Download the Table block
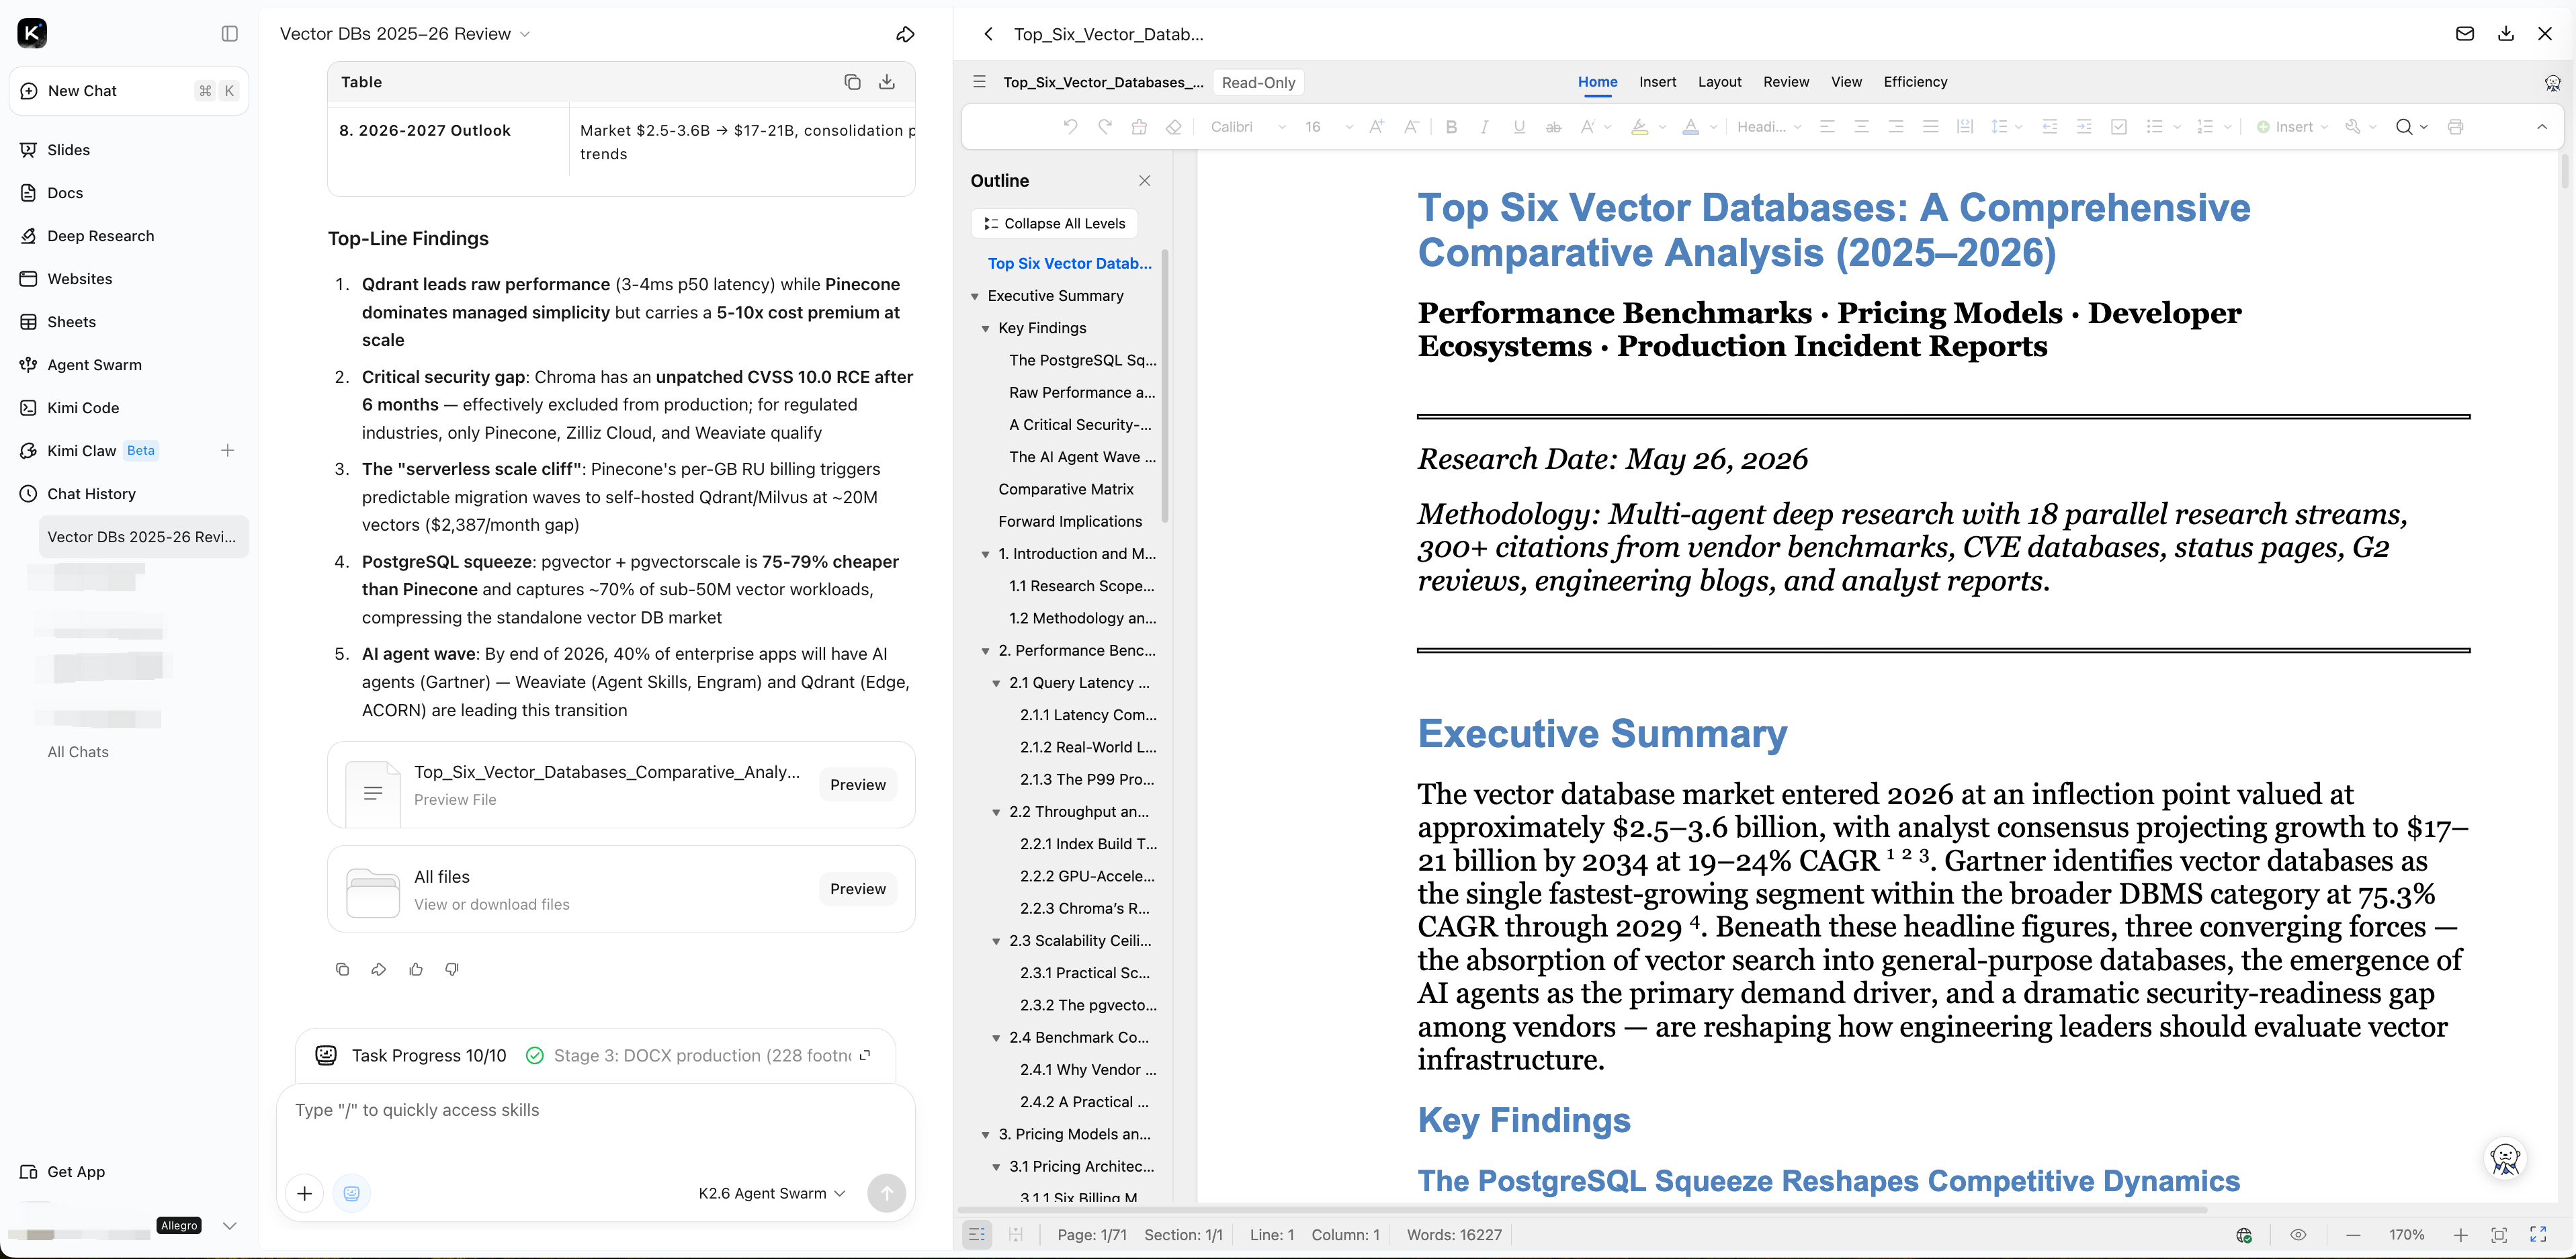 (887, 82)
